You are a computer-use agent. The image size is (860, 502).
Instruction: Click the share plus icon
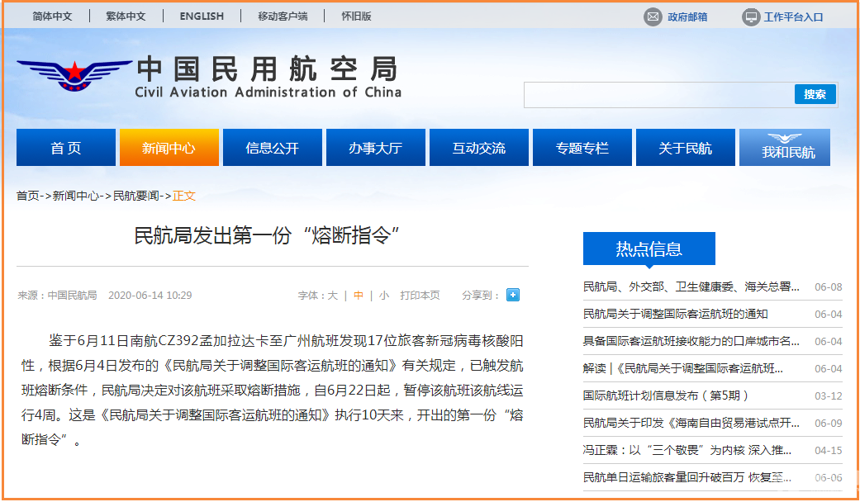coord(513,295)
